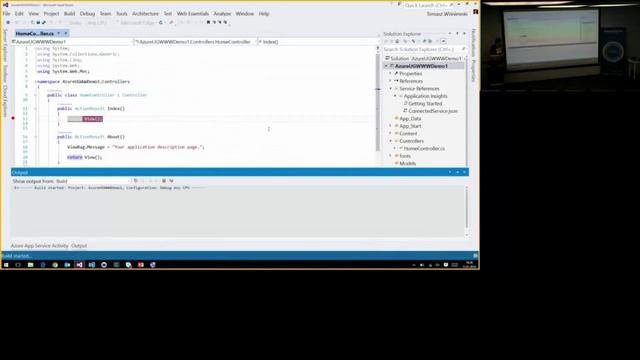The height and width of the screenshot is (360, 640).
Task: Collapse the Index() method outline in editor
Action: click(36, 109)
